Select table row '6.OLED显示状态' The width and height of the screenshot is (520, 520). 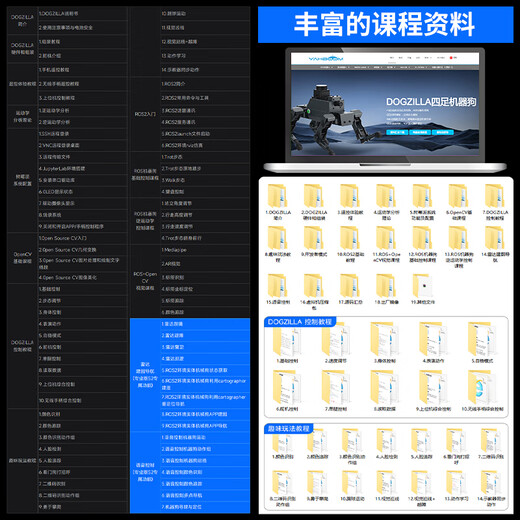pos(82,192)
